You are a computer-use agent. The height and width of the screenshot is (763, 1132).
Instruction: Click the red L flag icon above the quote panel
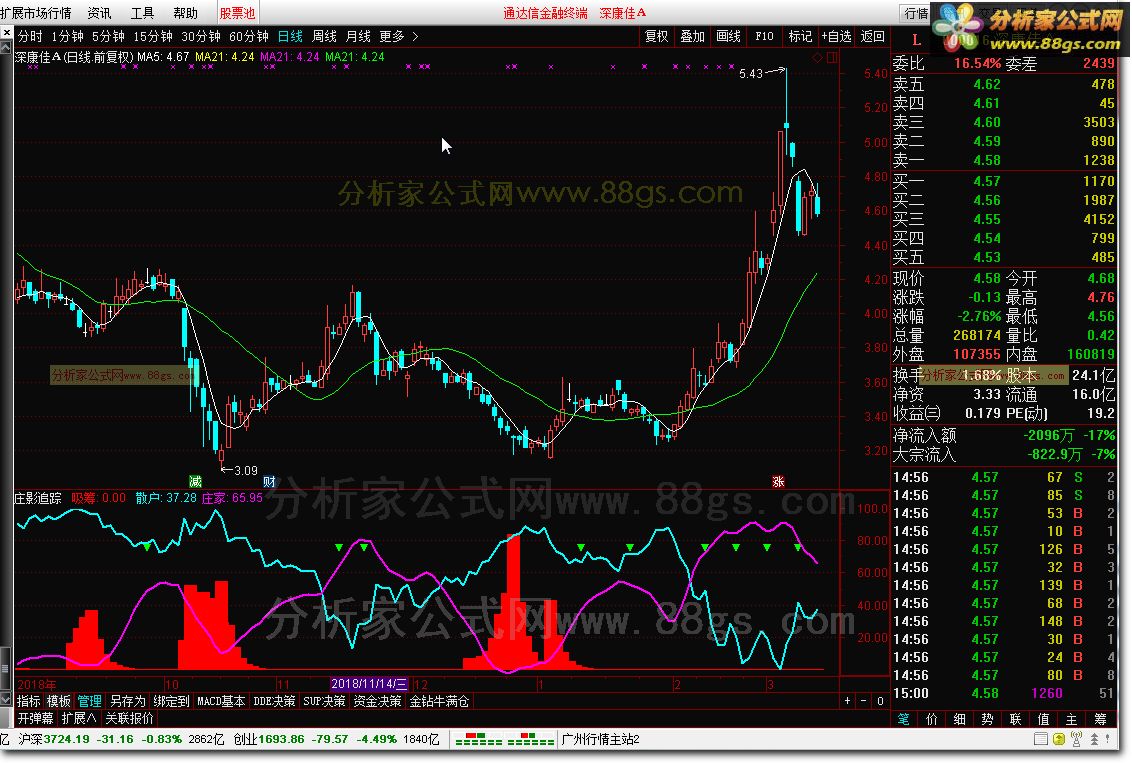pyautogui.click(x=916, y=40)
